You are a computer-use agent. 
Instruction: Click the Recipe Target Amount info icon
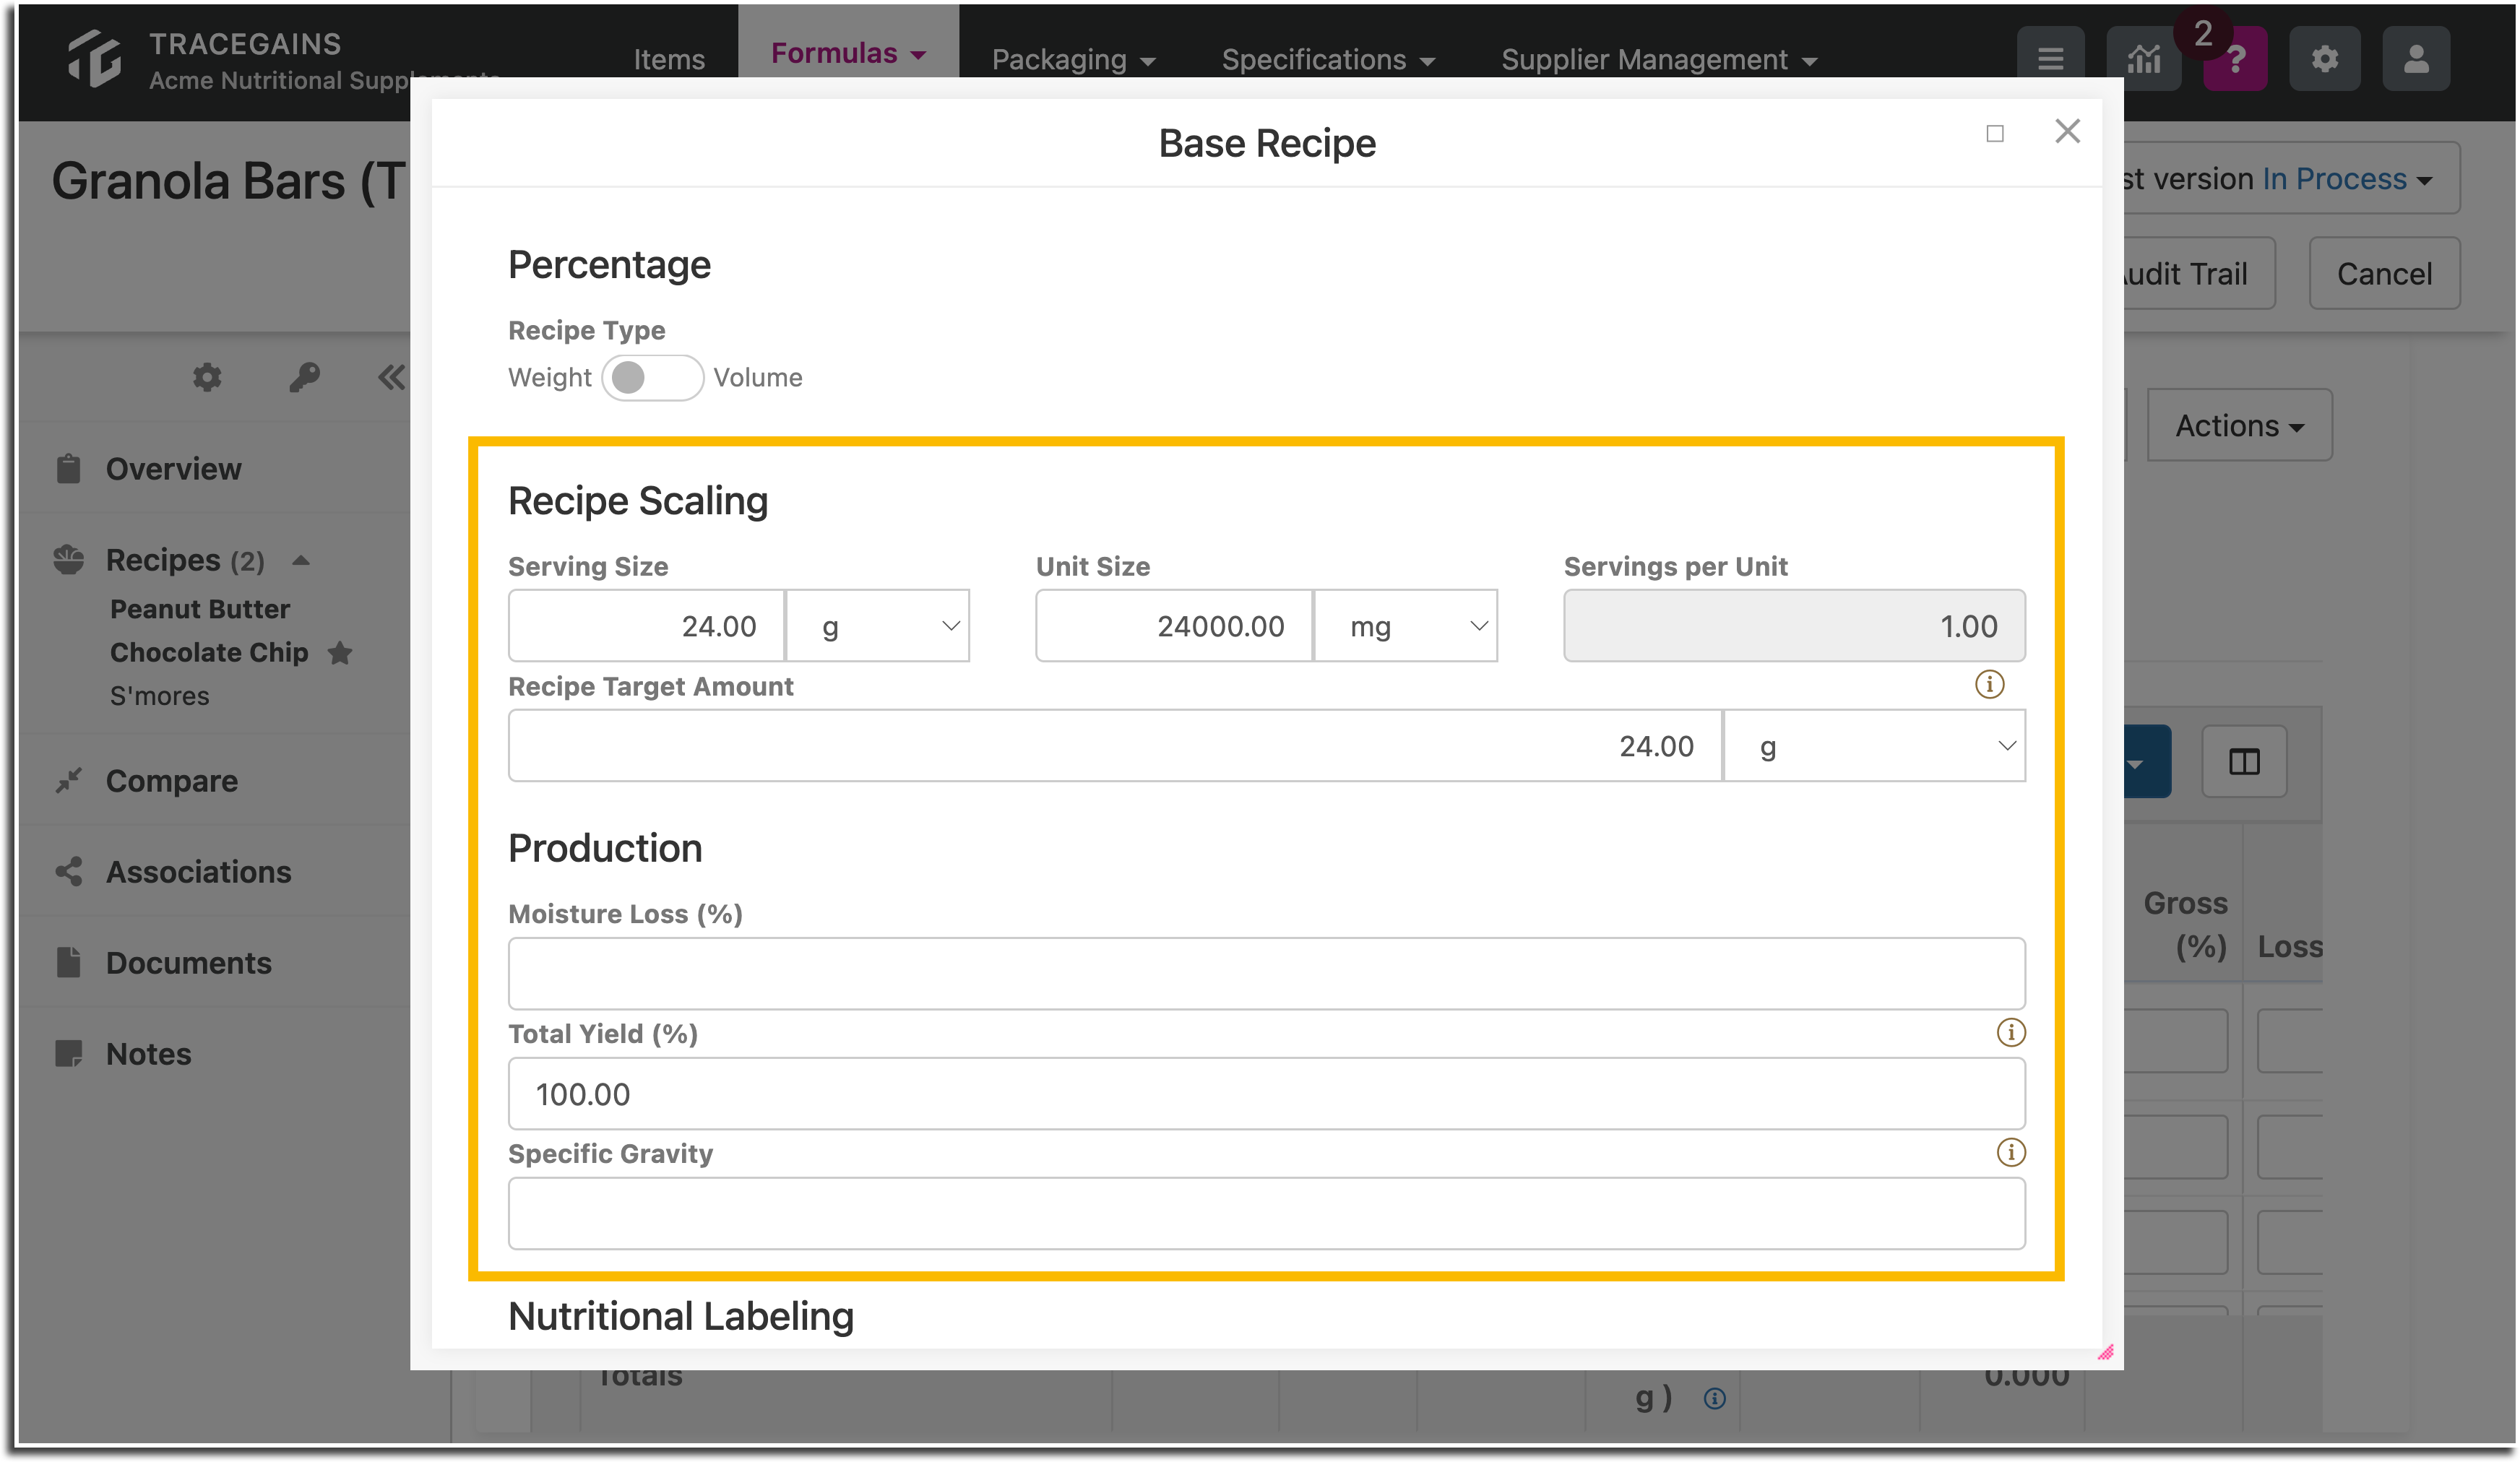[1990, 685]
